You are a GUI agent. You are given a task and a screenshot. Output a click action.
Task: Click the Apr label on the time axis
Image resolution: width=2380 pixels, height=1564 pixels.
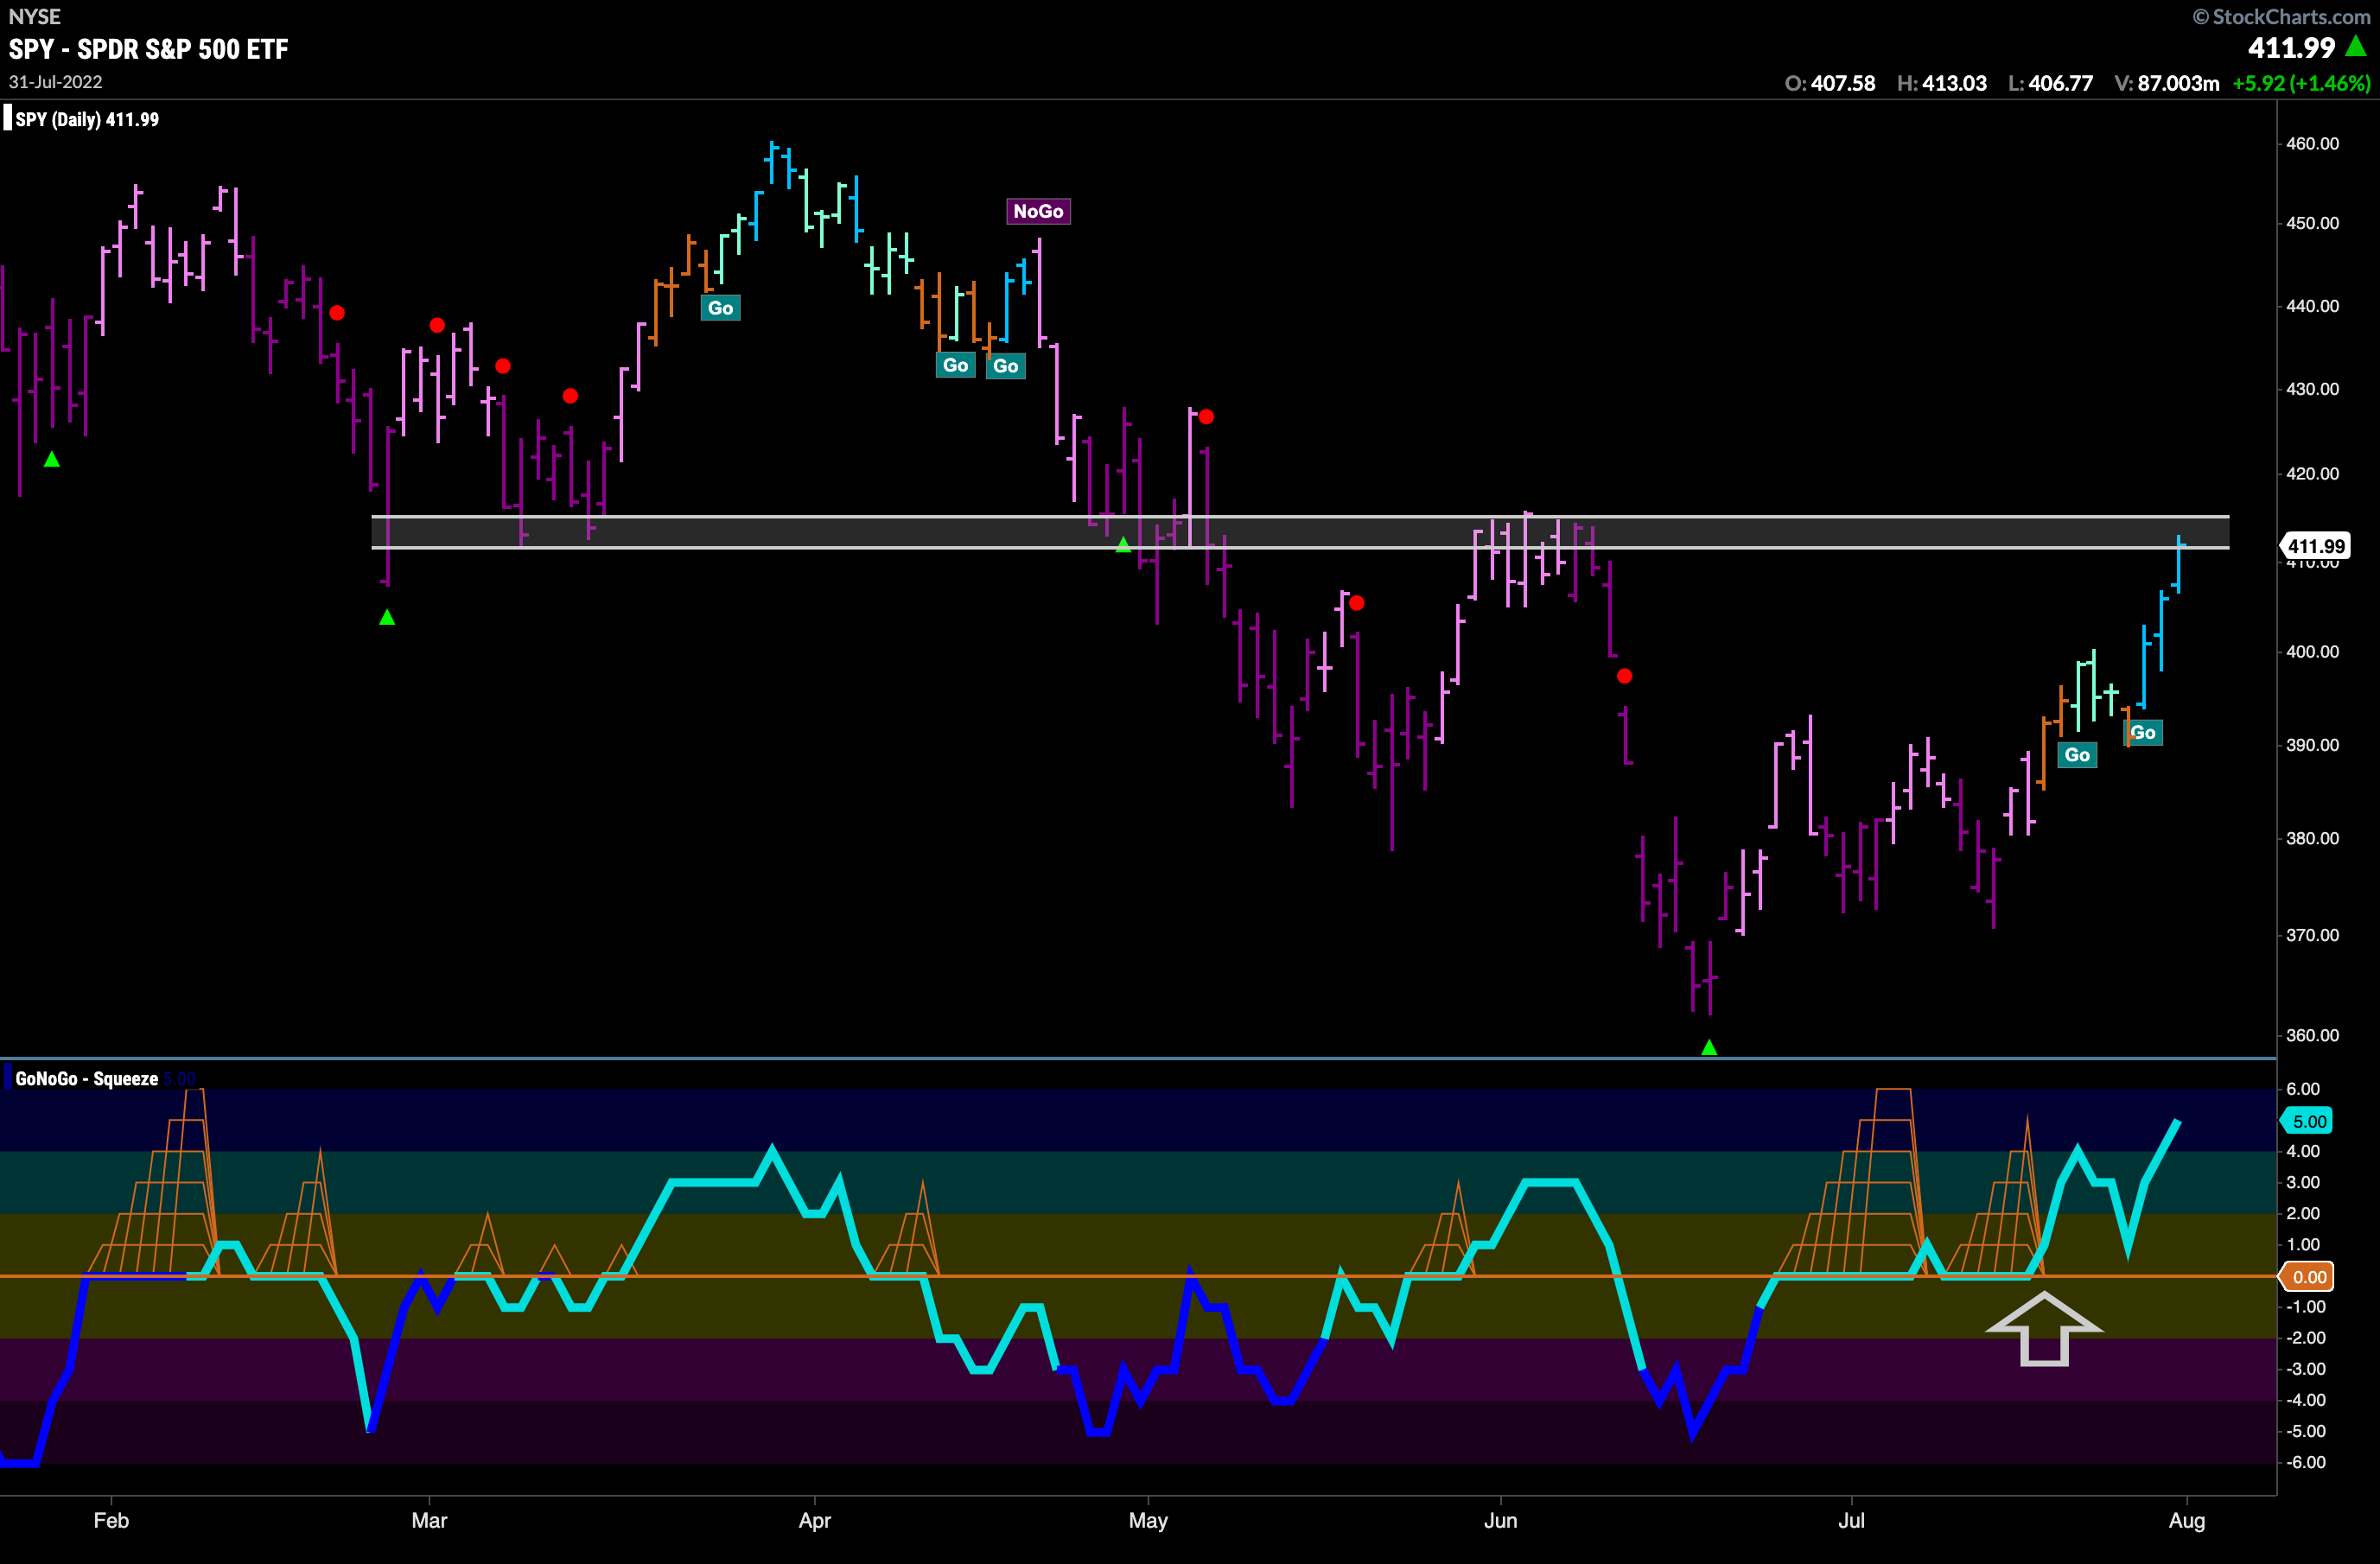coord(815,1520)
